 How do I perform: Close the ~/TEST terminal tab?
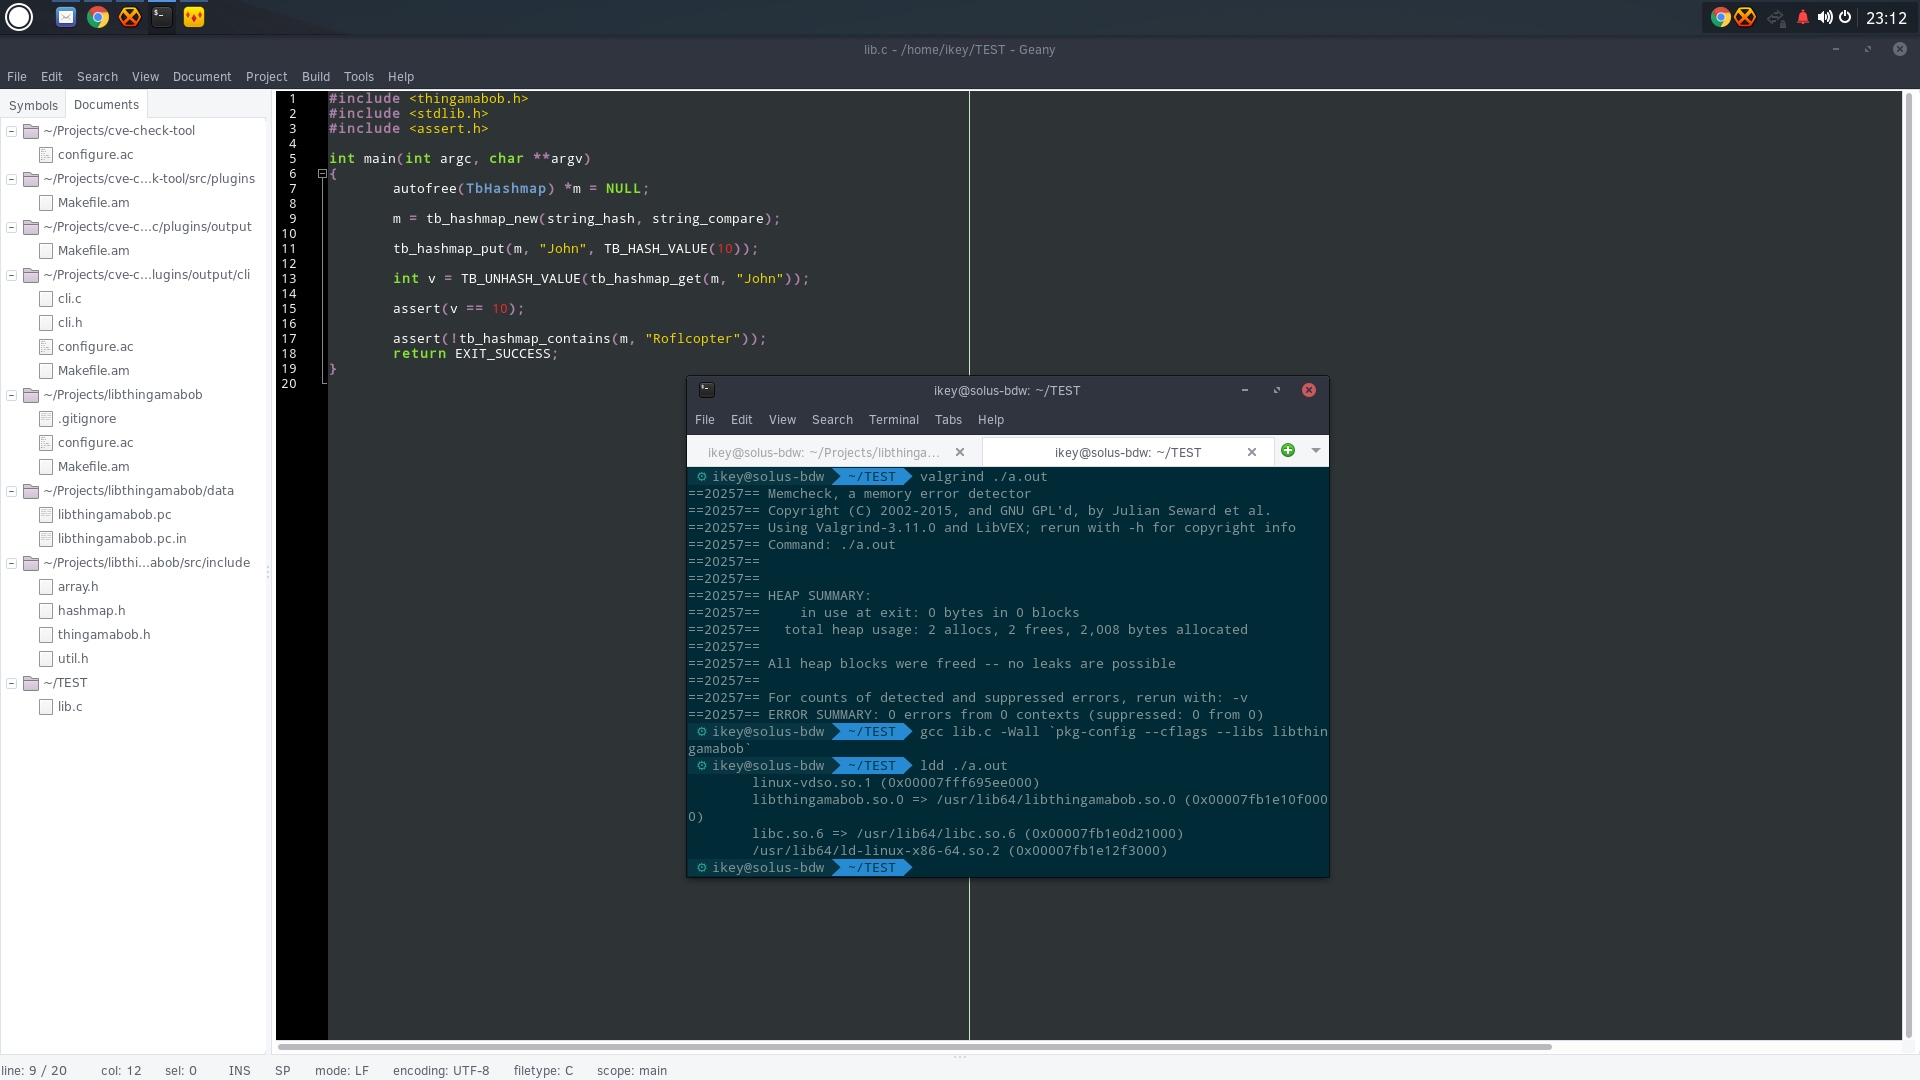tap(1251, 452)
